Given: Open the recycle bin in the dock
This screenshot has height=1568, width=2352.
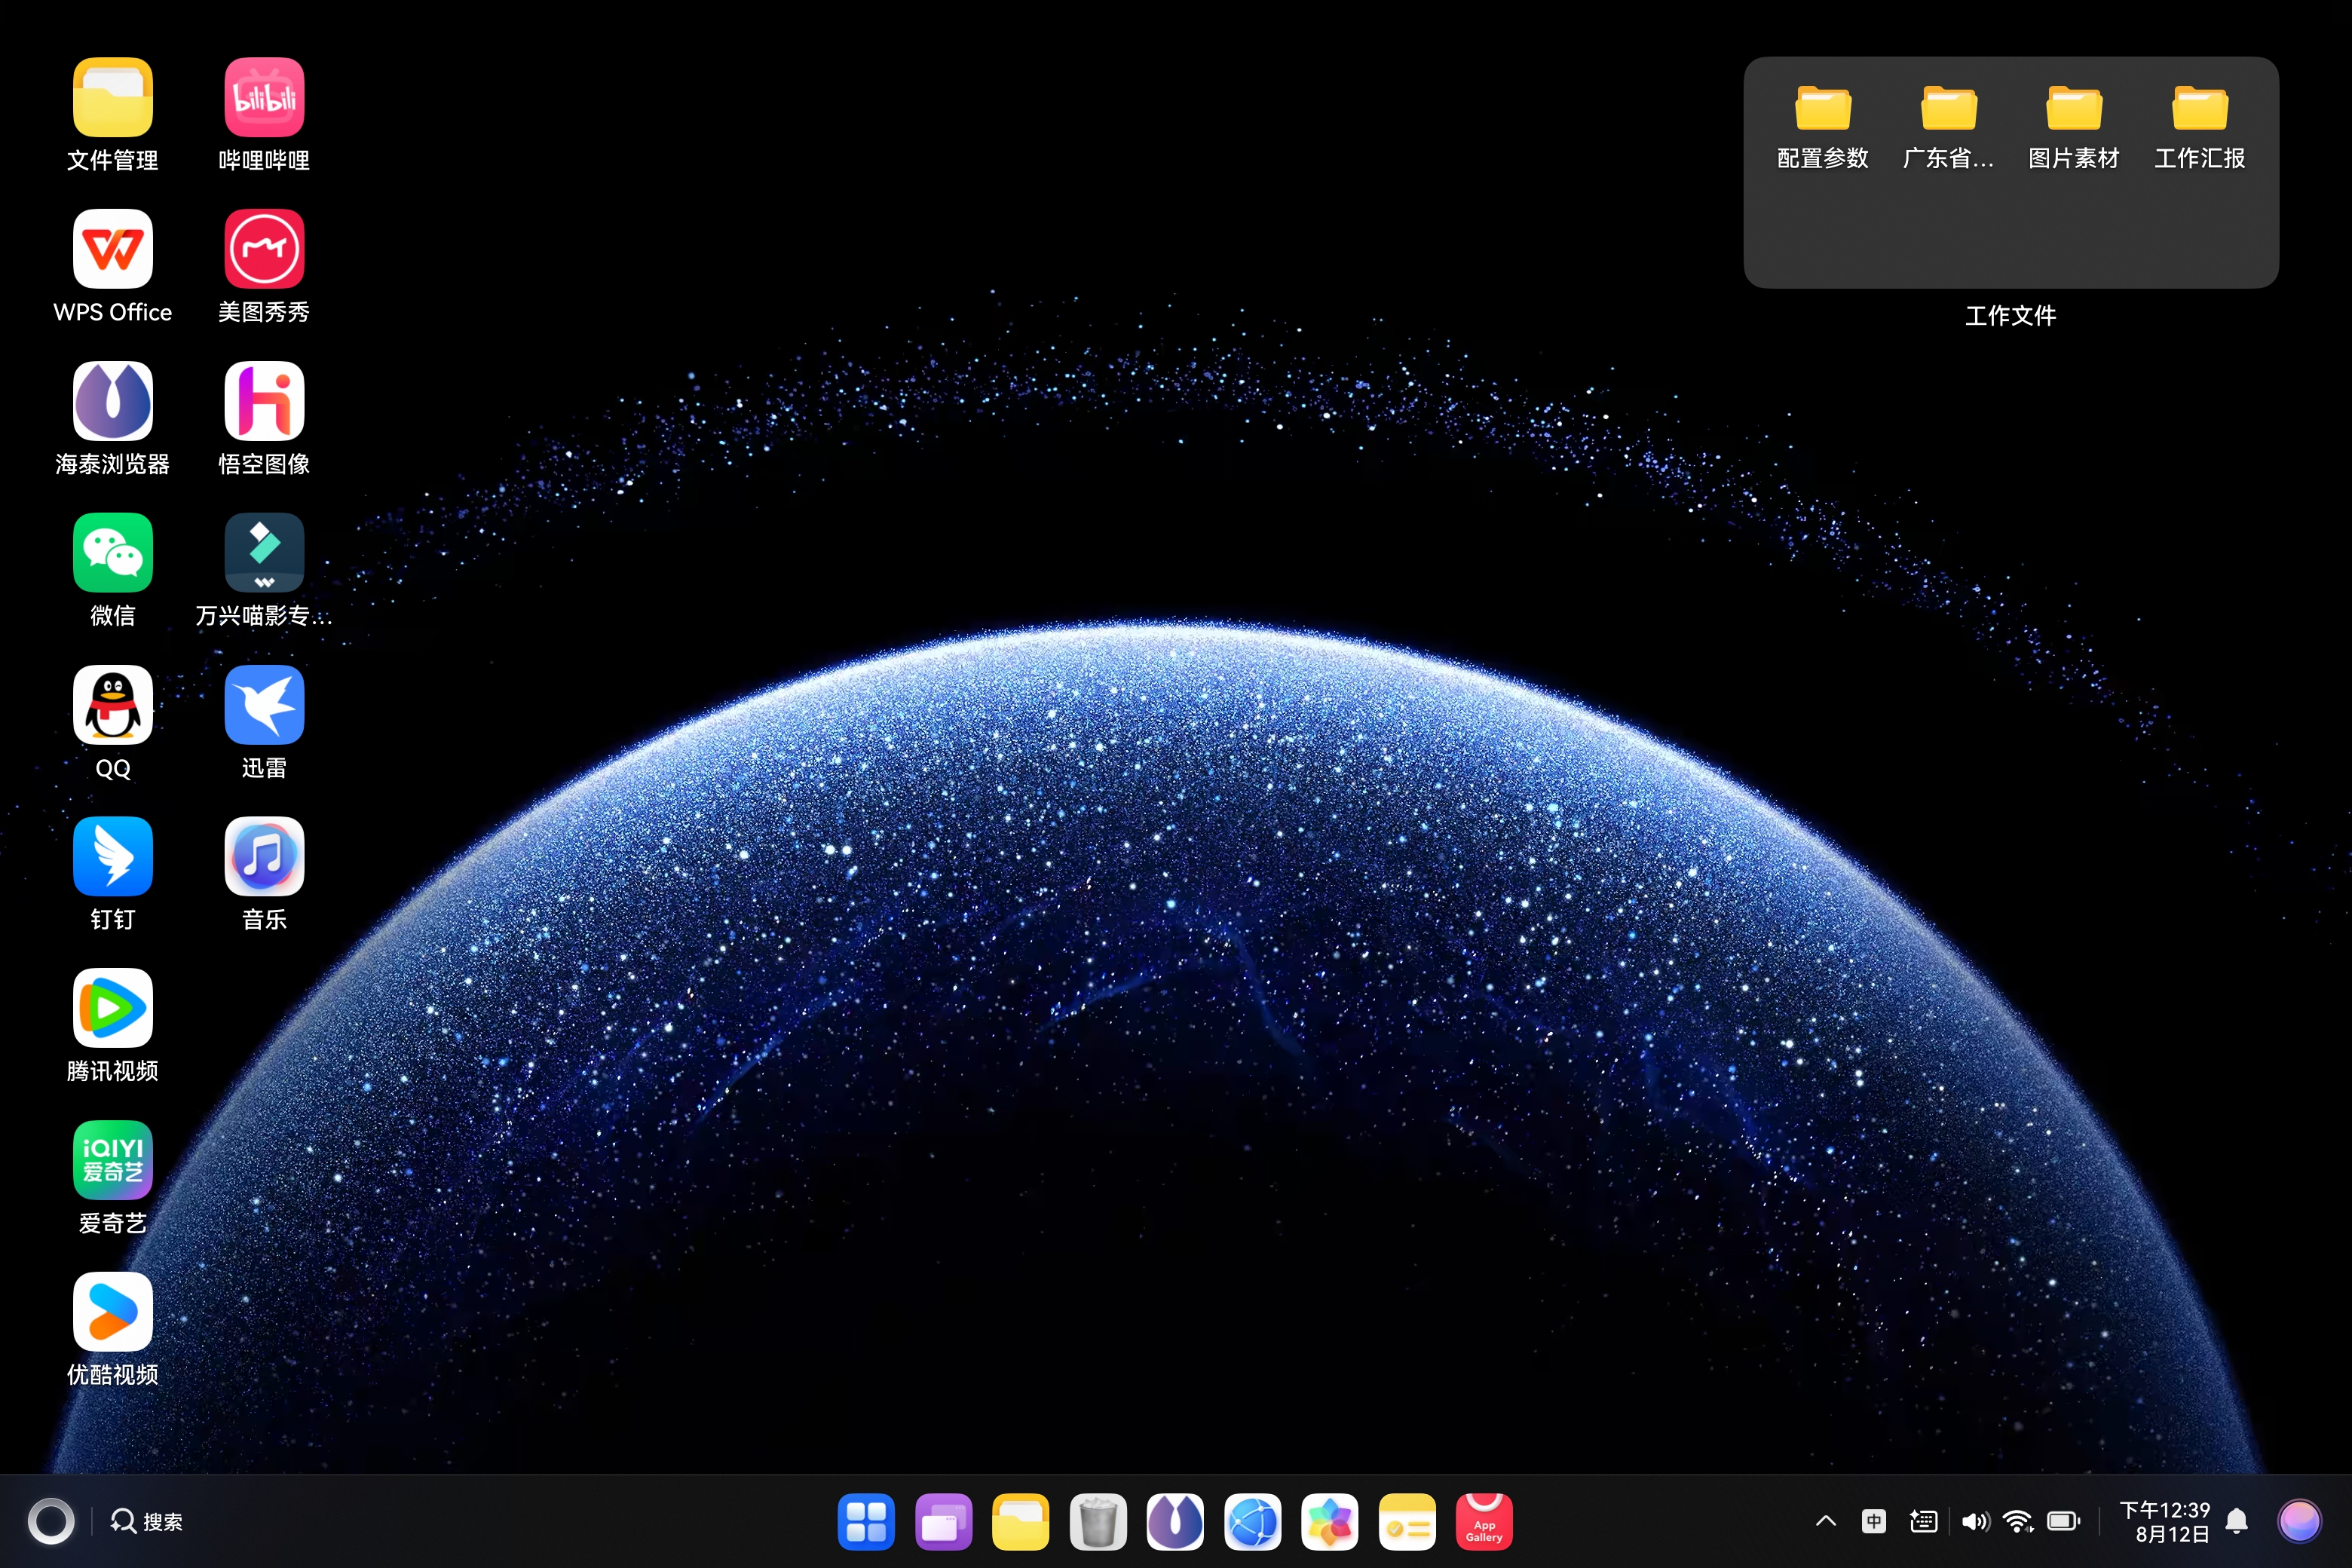Looking at the screenshot, I should 1098,1522.
